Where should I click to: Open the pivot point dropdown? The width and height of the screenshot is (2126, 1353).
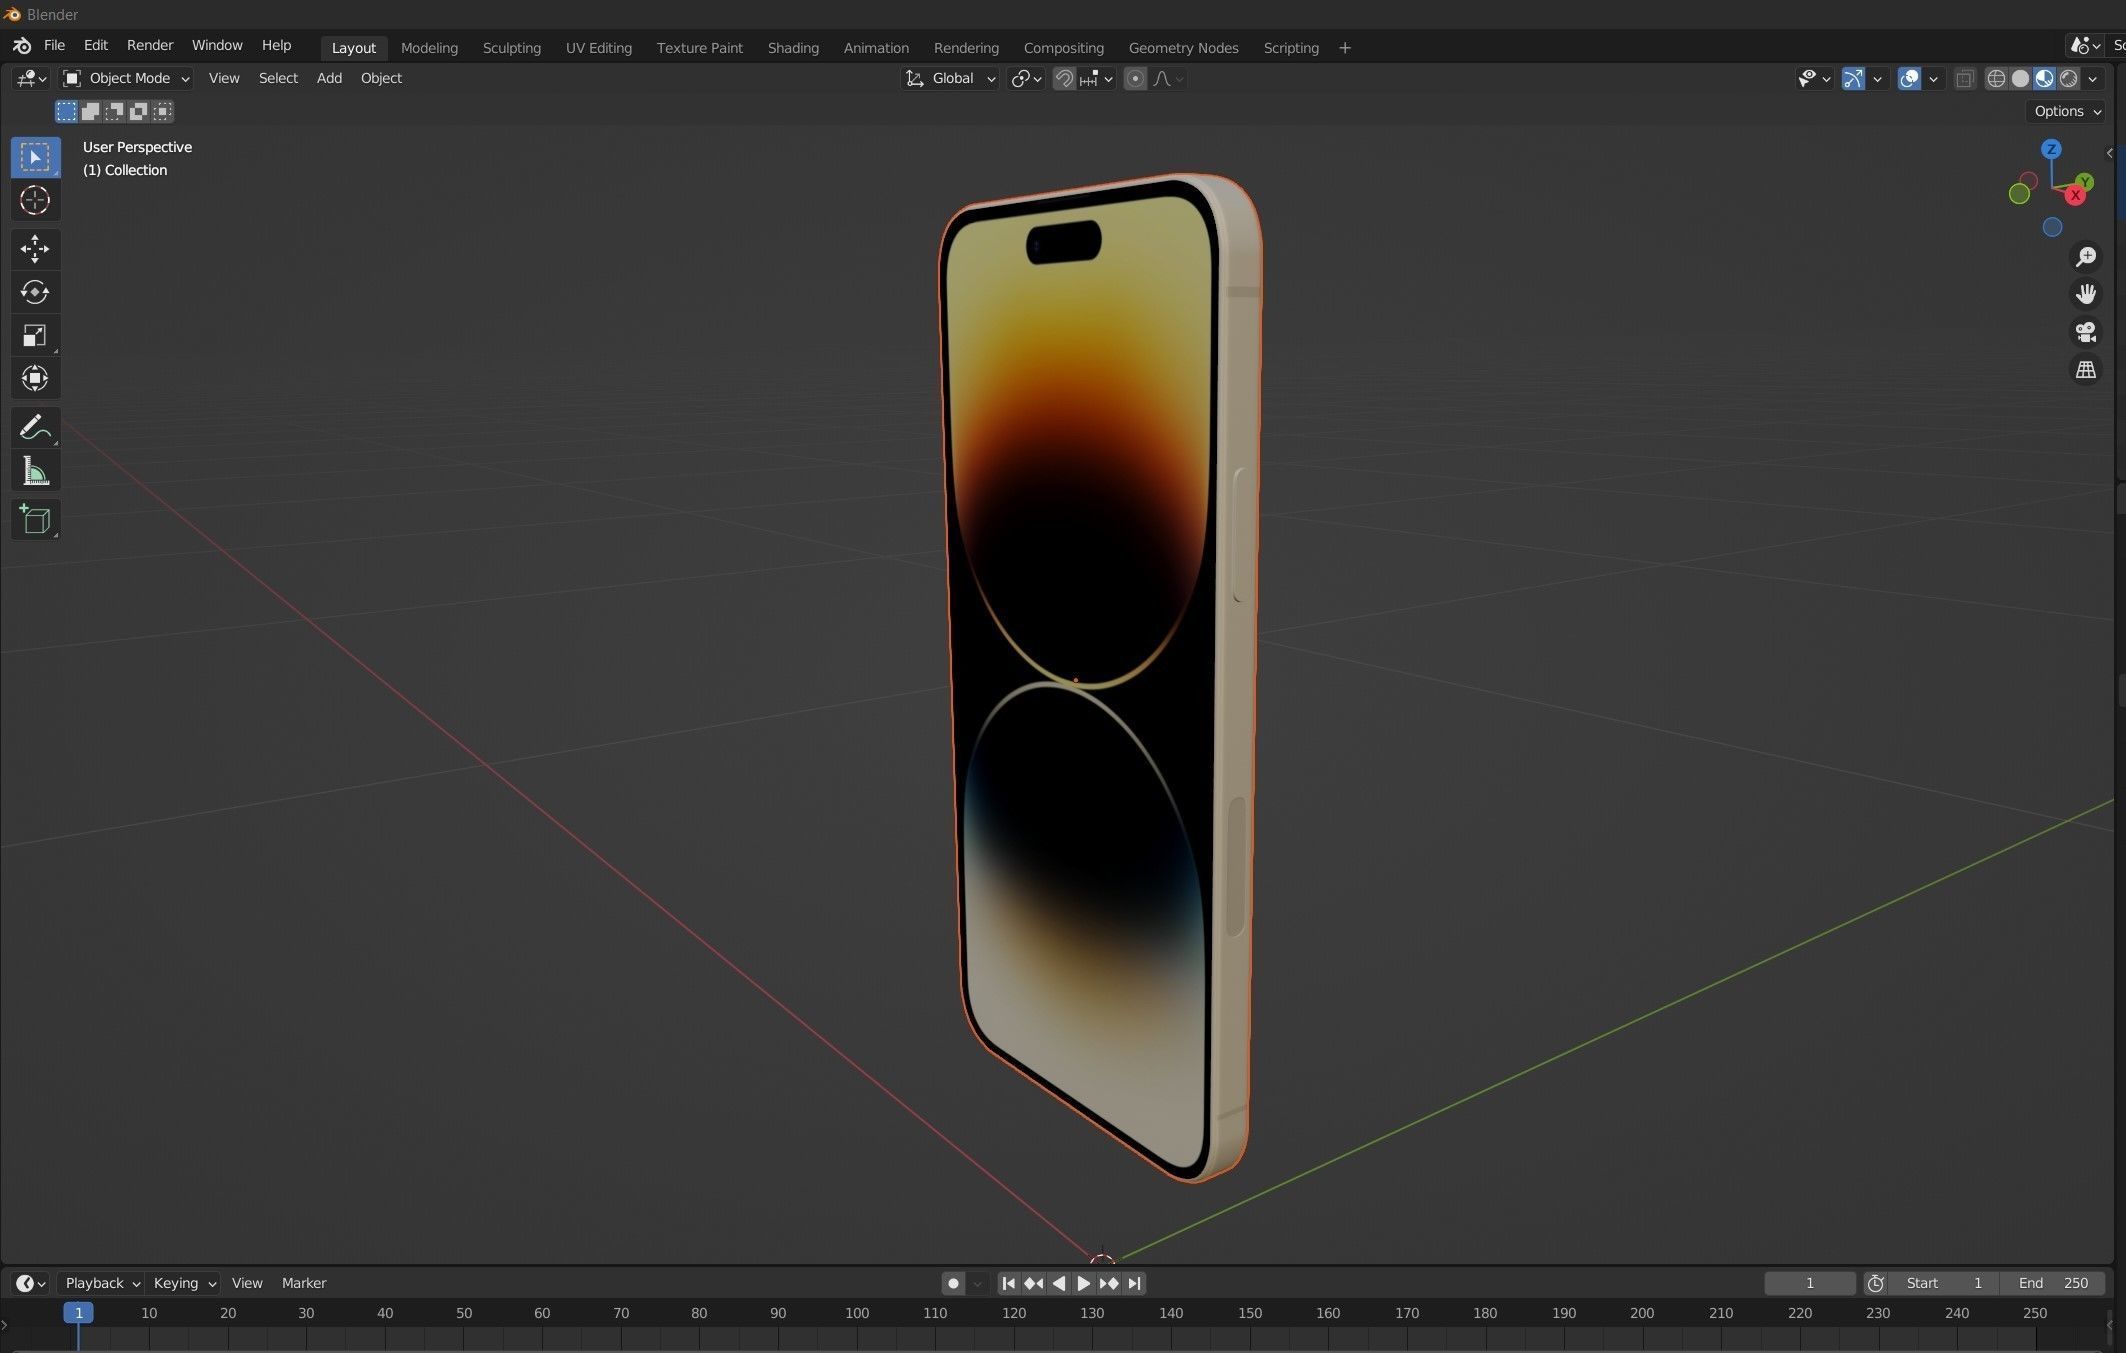1026,78
